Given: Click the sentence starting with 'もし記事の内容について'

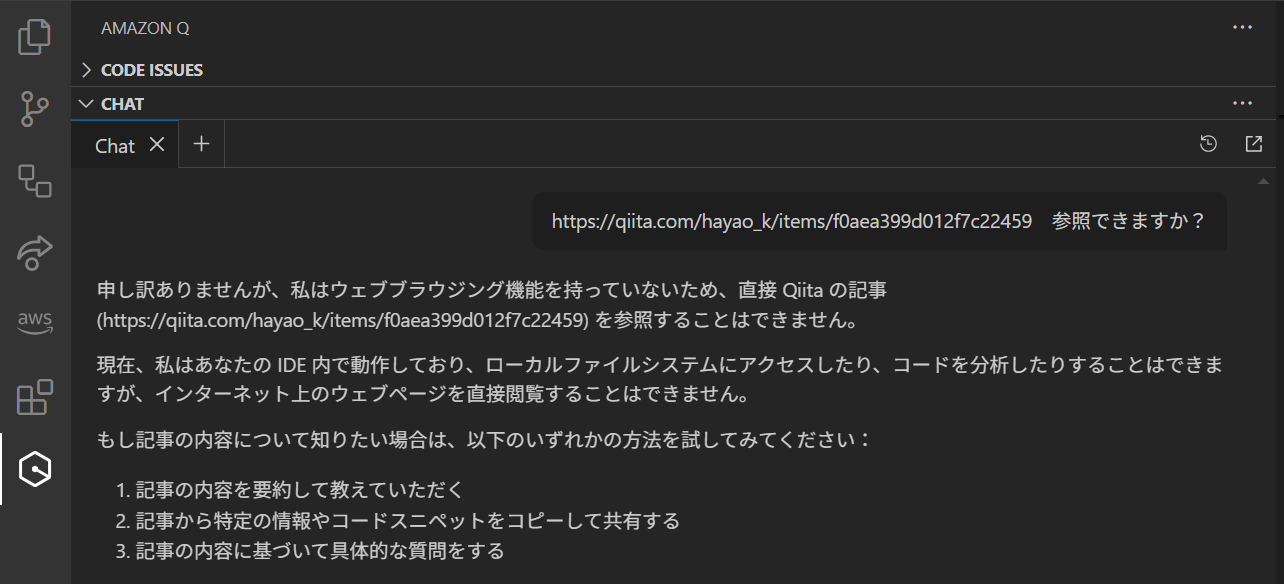Looking at the screenshot, I should (x=484, y=438).
